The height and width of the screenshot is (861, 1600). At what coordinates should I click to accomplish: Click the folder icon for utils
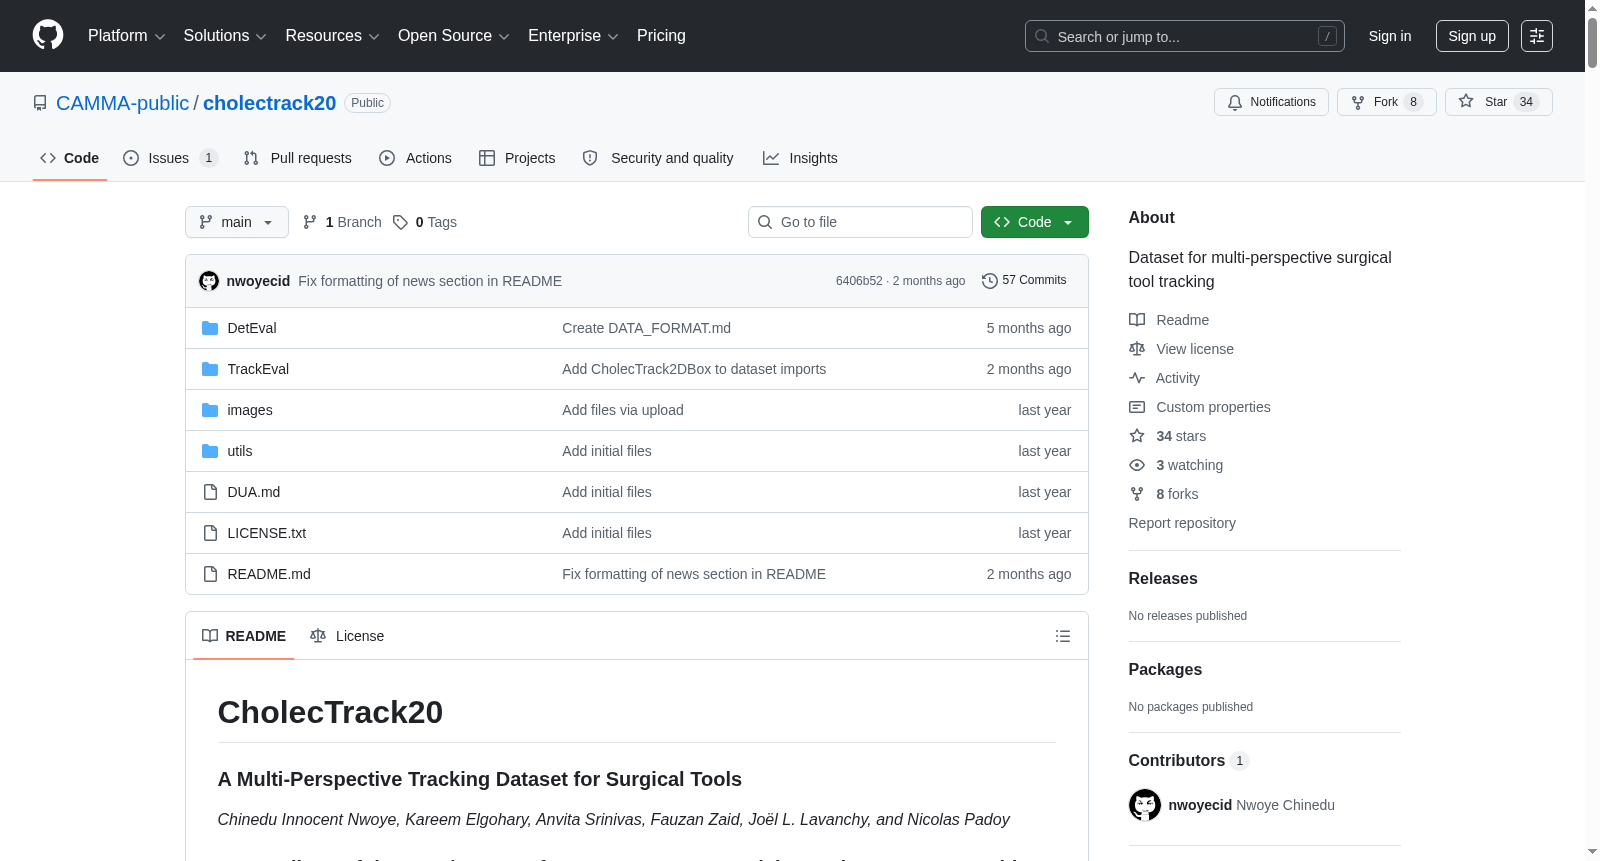(210, 451)
